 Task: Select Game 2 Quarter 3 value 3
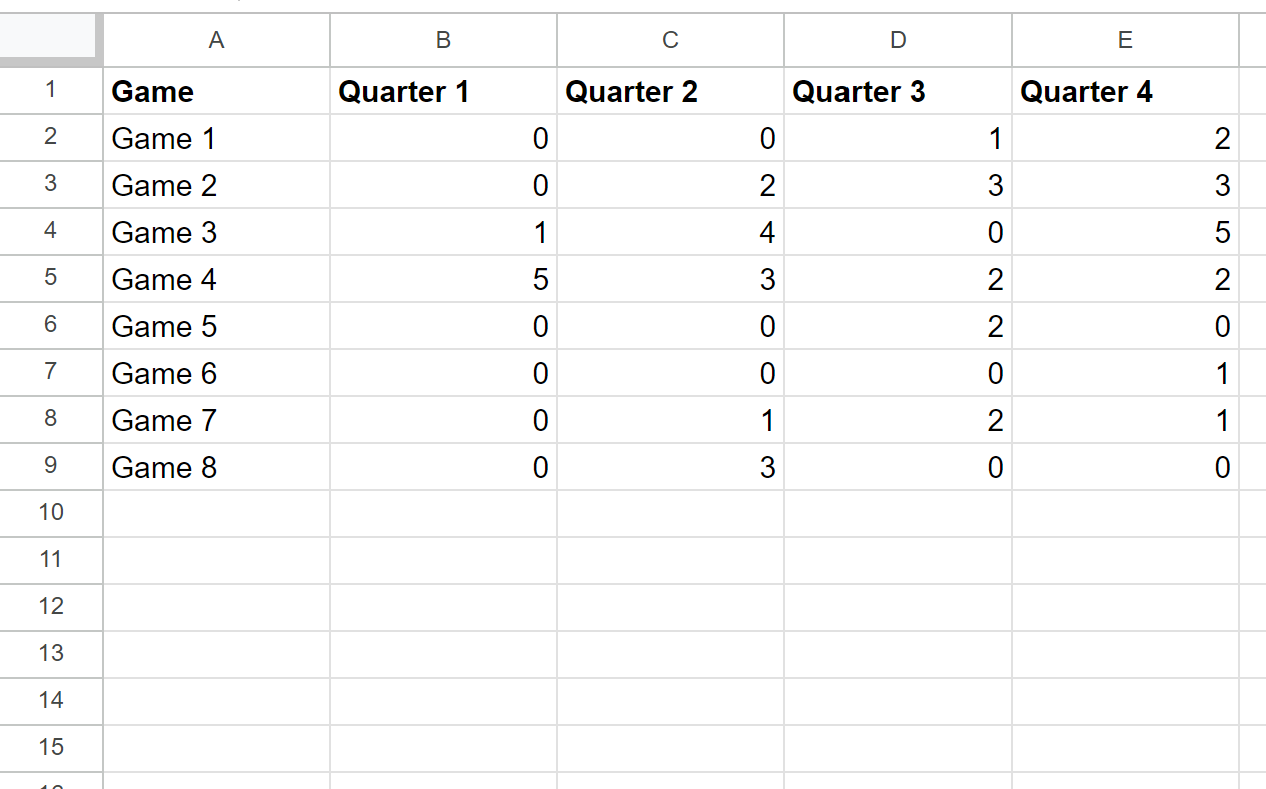[898, 185]
